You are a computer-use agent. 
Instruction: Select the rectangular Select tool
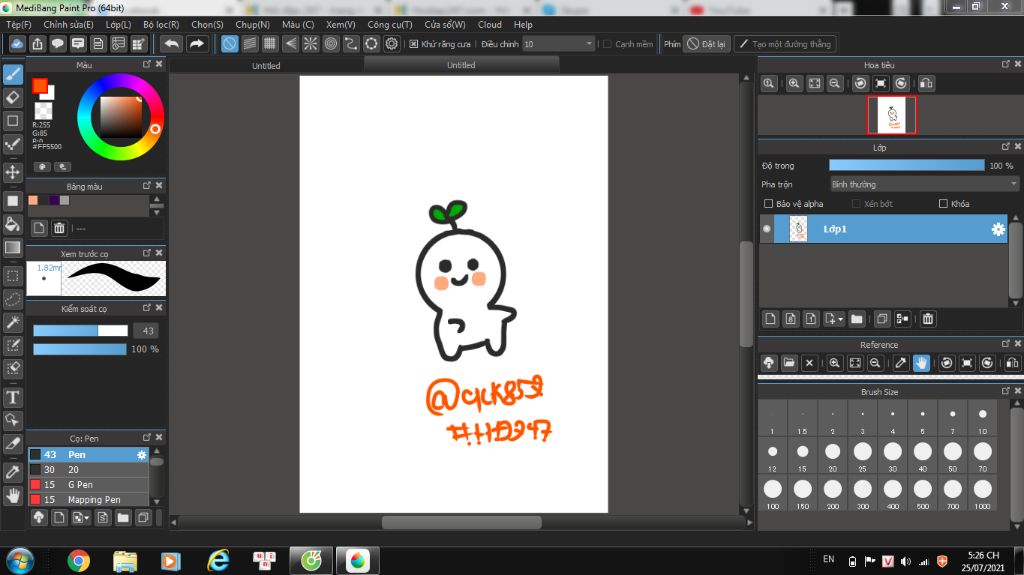12,276
